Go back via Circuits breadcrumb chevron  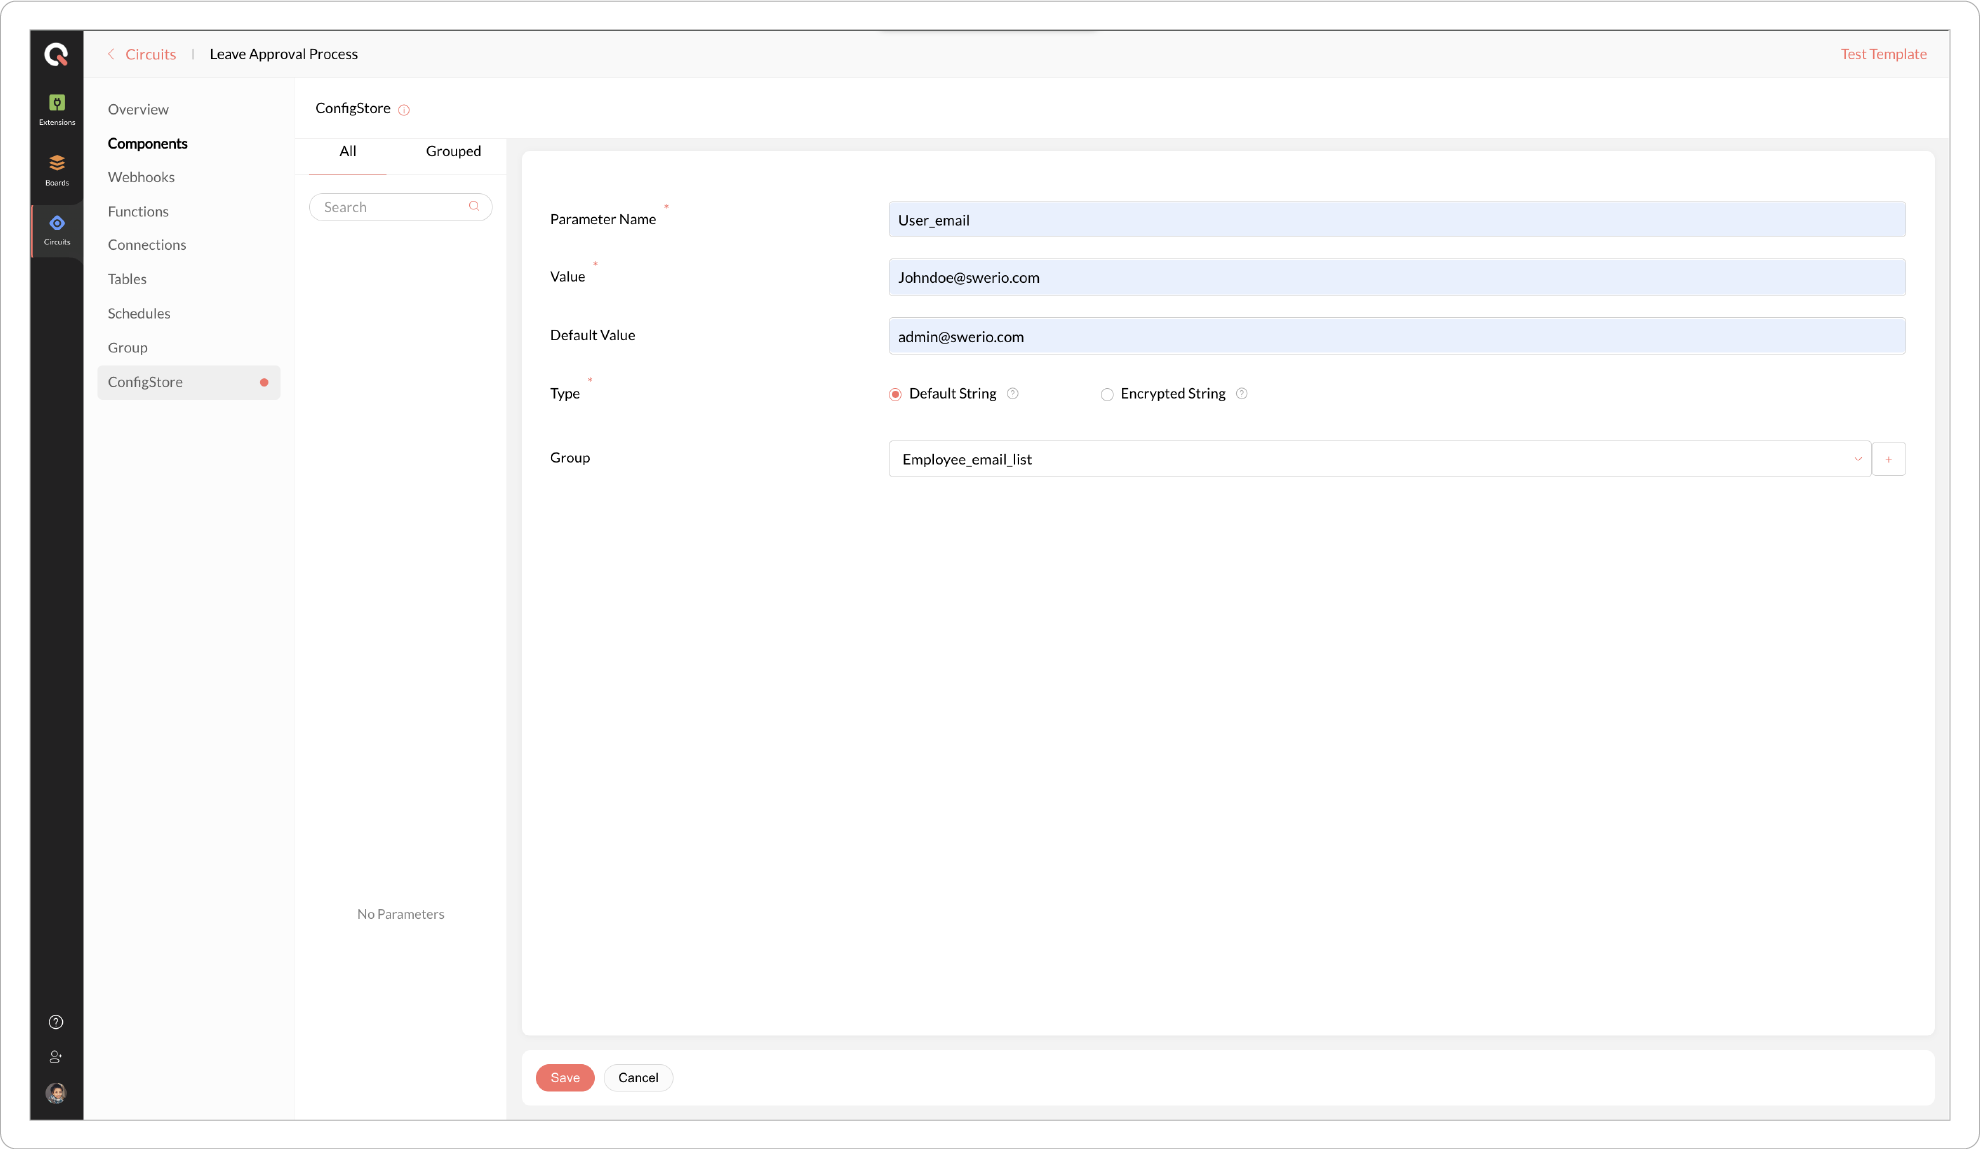coord(111,54)
